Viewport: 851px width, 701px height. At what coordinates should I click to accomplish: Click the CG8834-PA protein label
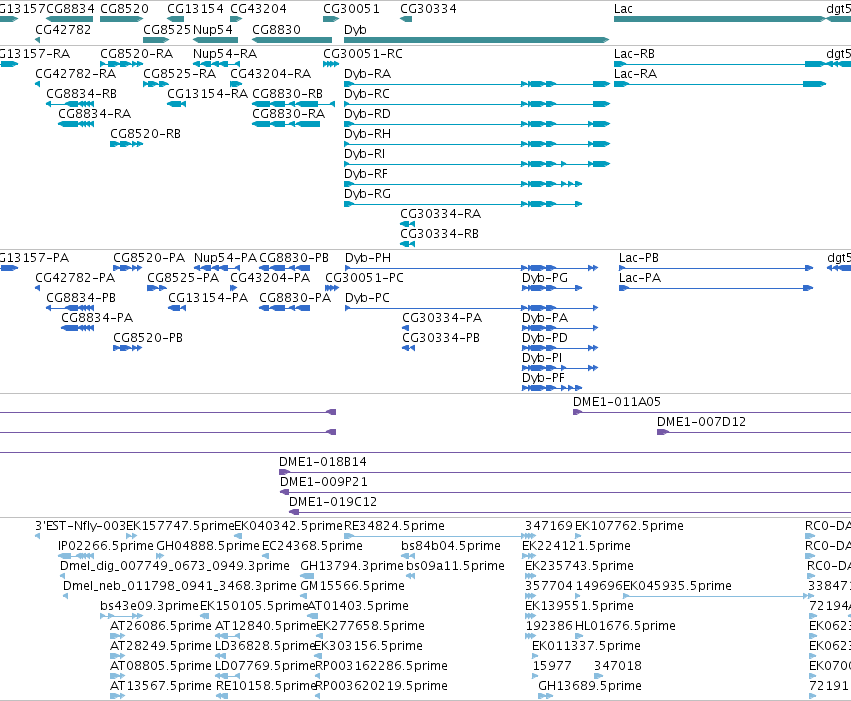pos(97,318)
